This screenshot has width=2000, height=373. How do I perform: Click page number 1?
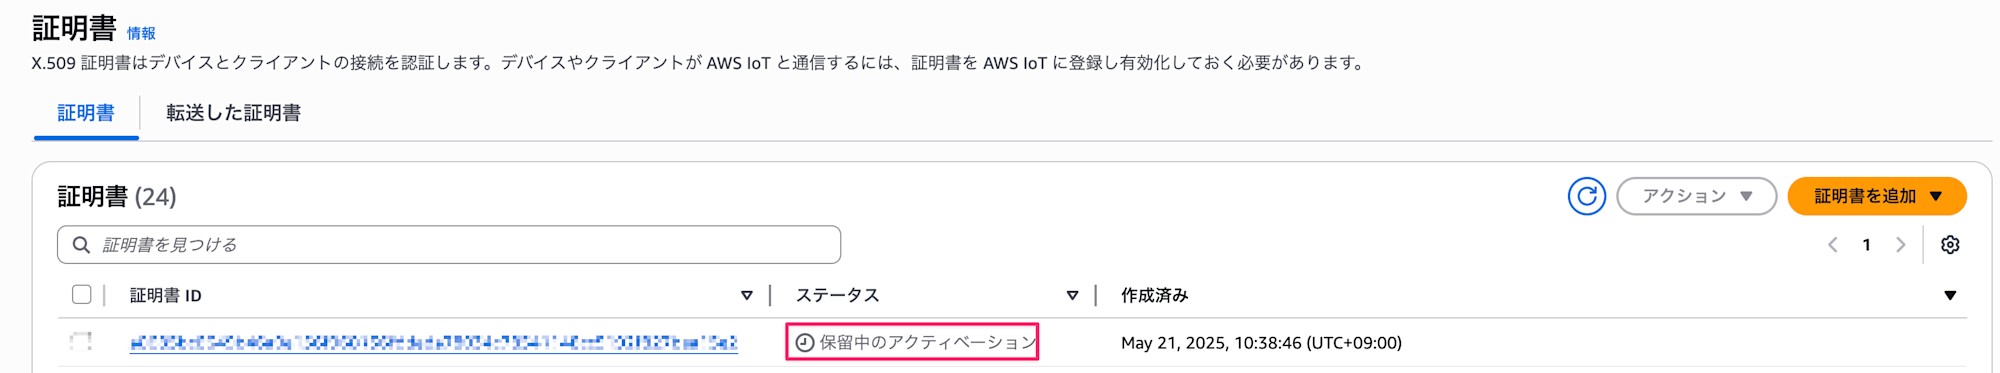(x=1866, y=245)
